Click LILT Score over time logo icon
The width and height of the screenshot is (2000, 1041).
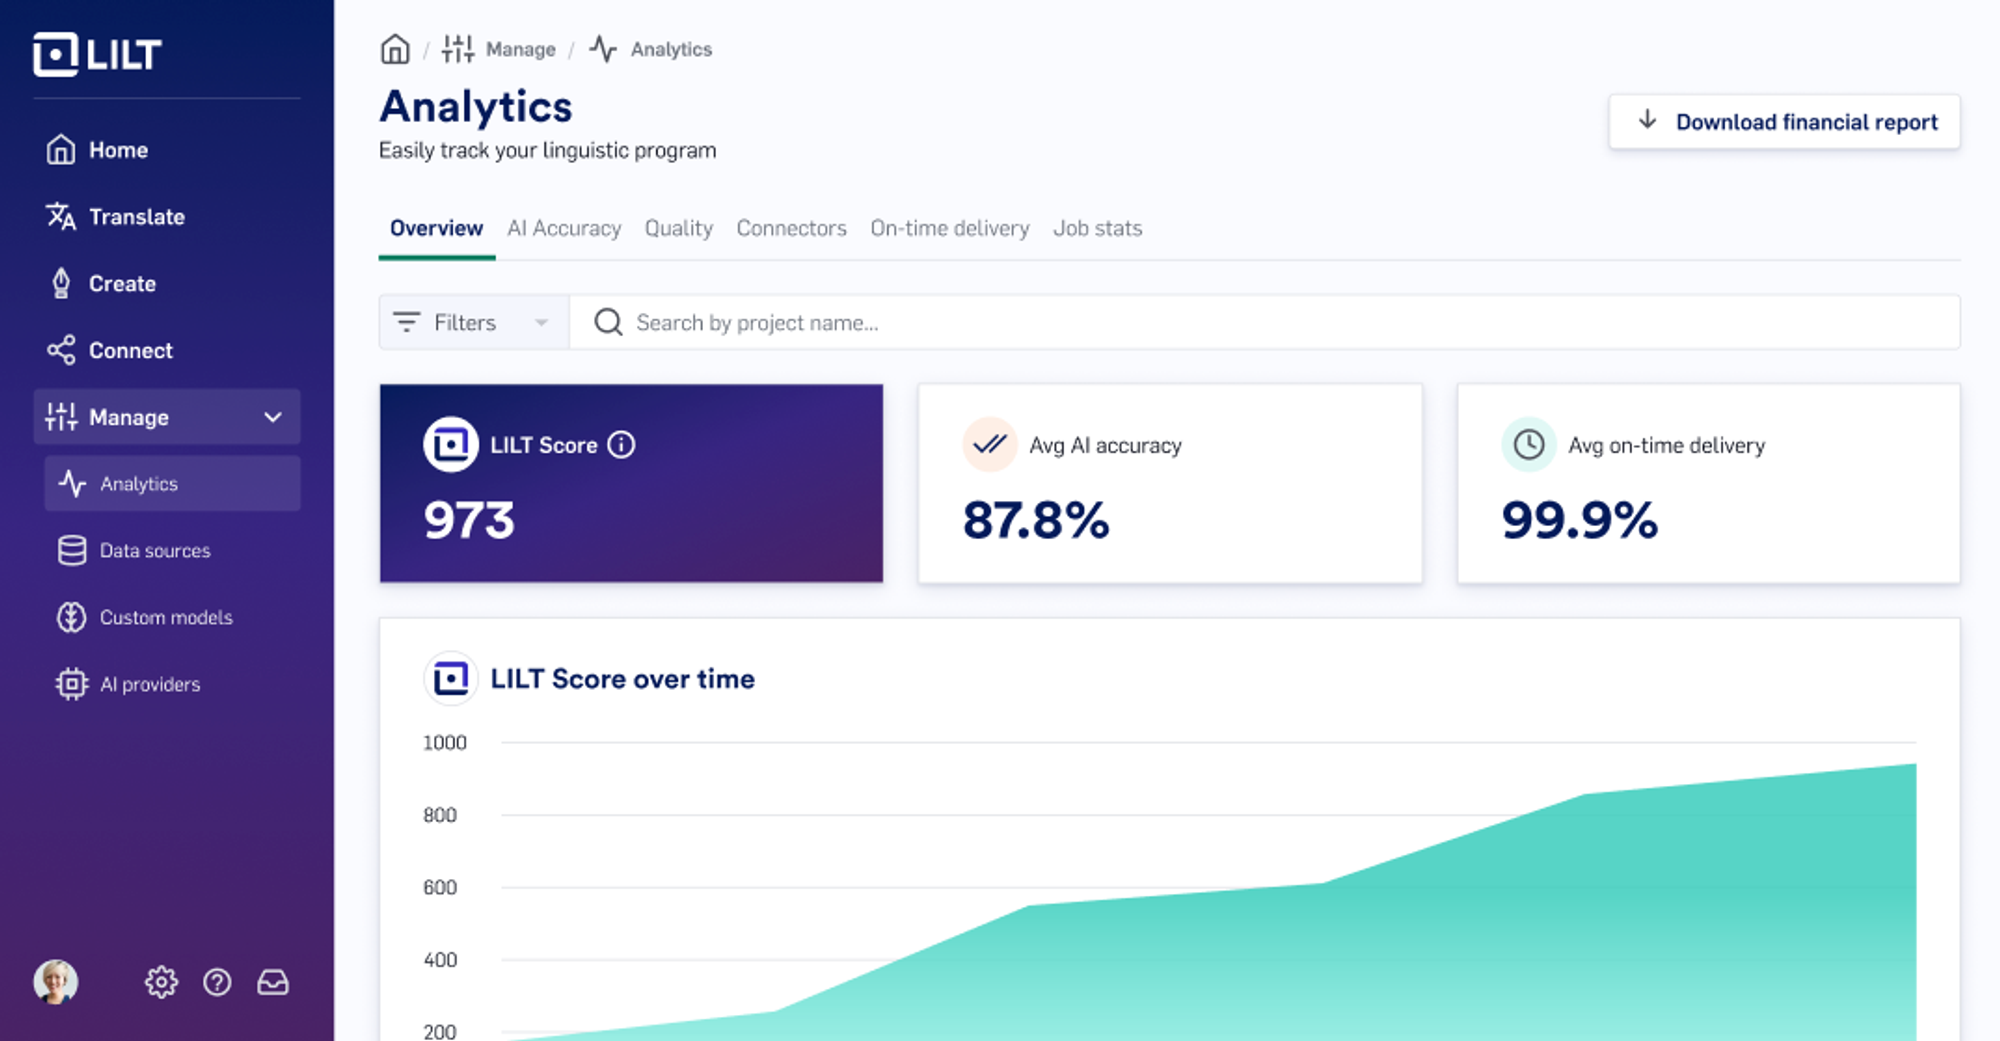pyautogui.click(x=451, y=679)
